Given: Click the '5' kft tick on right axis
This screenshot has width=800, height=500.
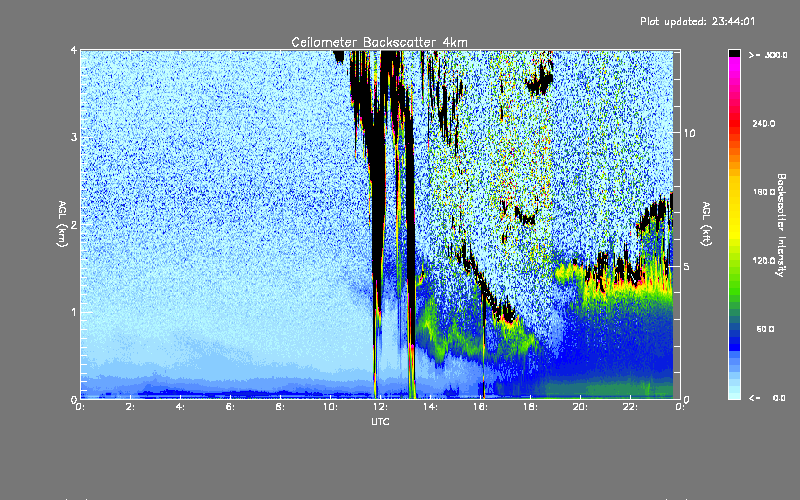Looking at the screenshot, I should 687,266.
